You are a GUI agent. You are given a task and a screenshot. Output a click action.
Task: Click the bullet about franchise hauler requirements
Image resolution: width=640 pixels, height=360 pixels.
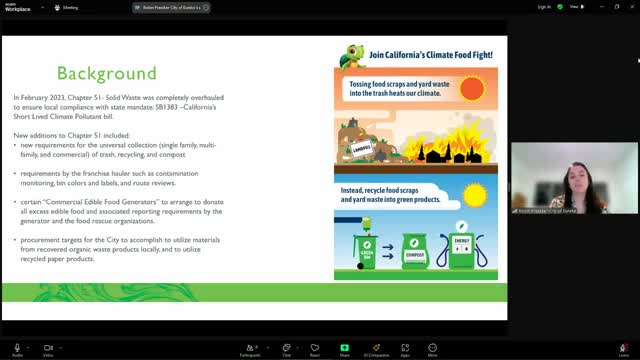(x=109, y=178)
